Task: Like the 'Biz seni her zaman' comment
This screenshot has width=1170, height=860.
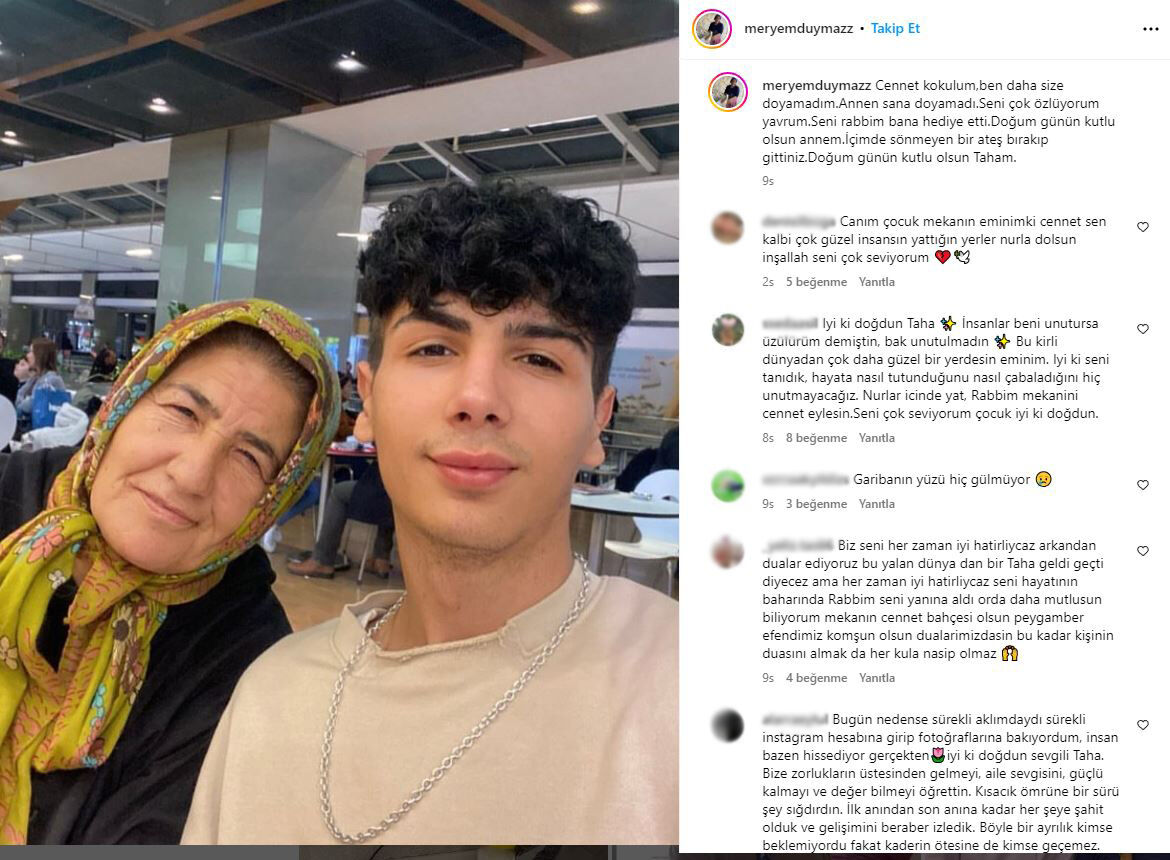Action: 1142,551
